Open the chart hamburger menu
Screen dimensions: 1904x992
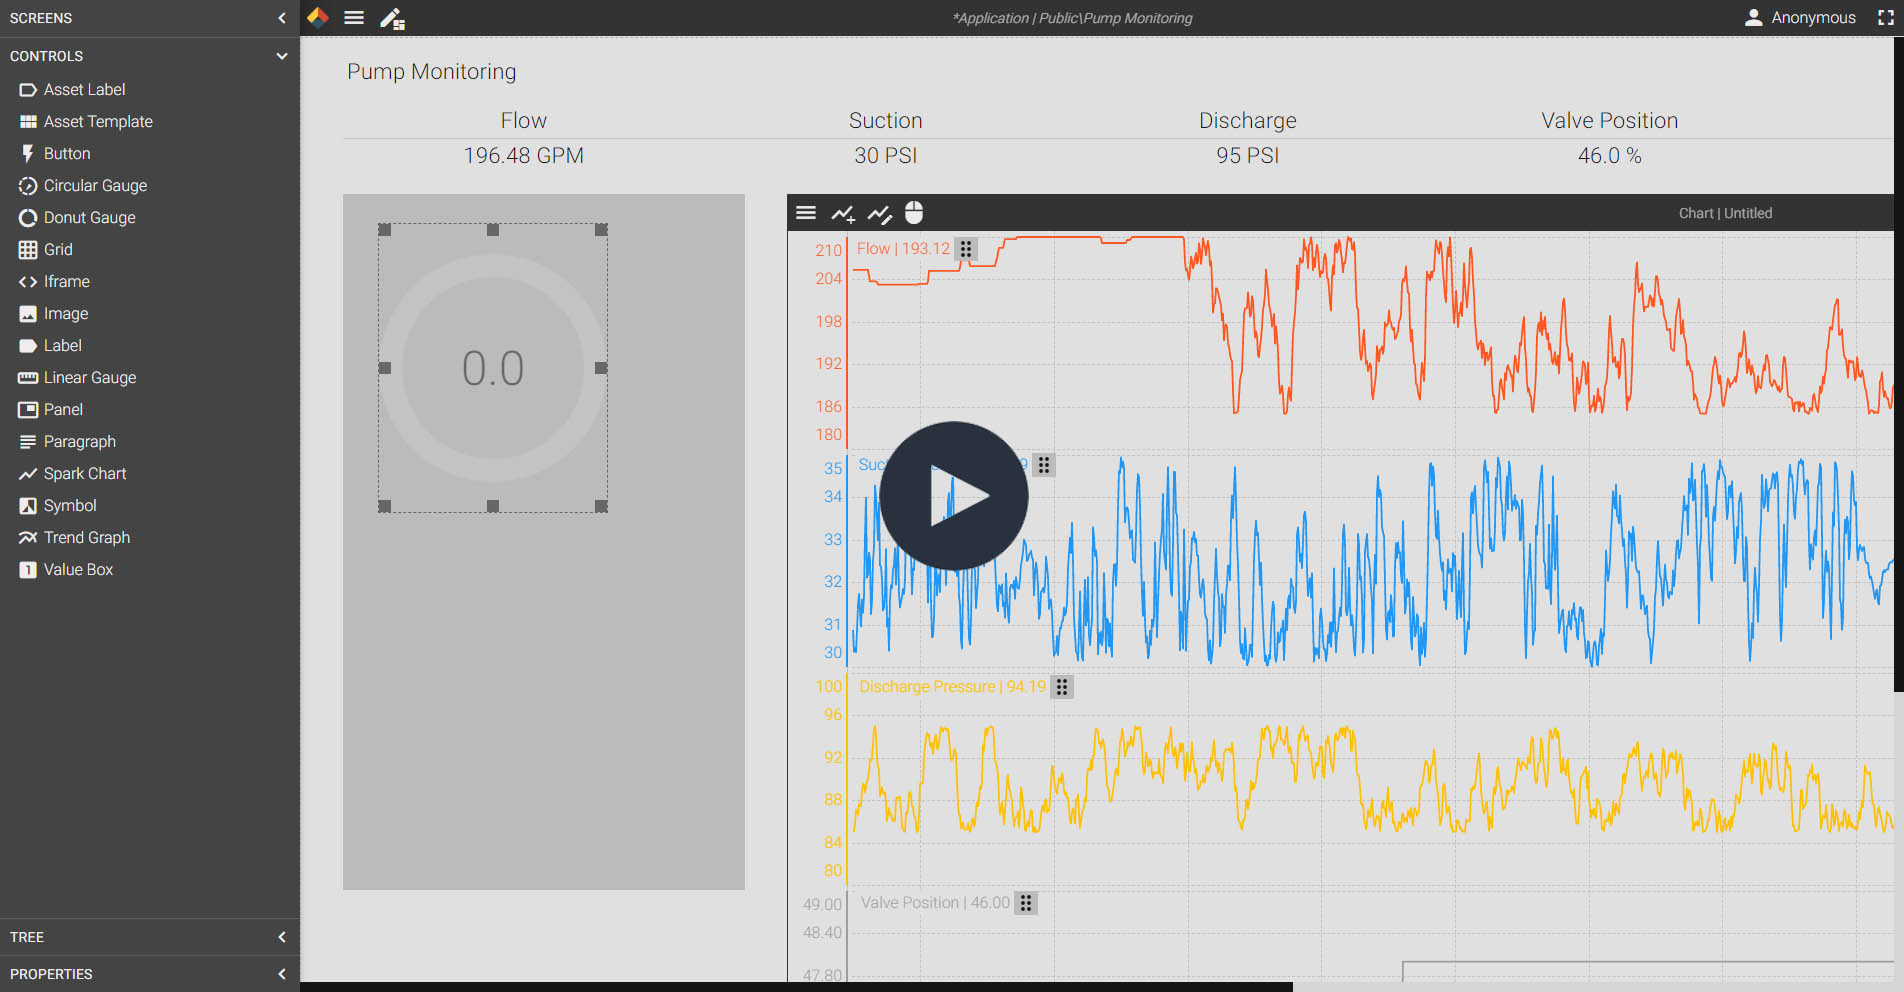coord(806,213)
